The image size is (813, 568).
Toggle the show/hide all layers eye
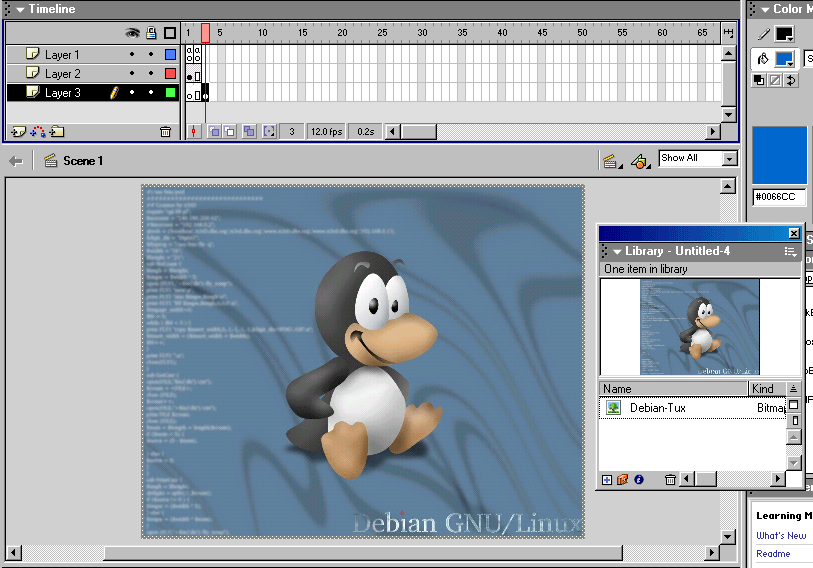coord(132,33)
